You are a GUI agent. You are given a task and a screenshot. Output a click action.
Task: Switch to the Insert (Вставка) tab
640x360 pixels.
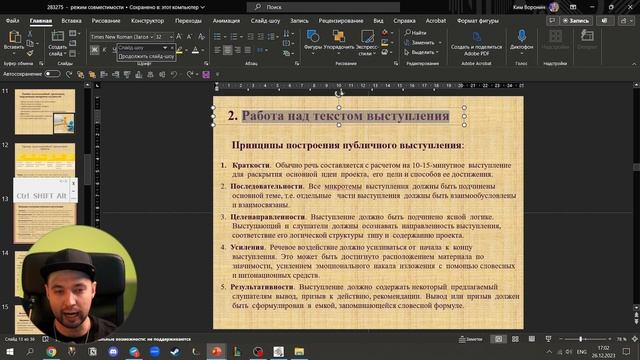tap(71, 21)
